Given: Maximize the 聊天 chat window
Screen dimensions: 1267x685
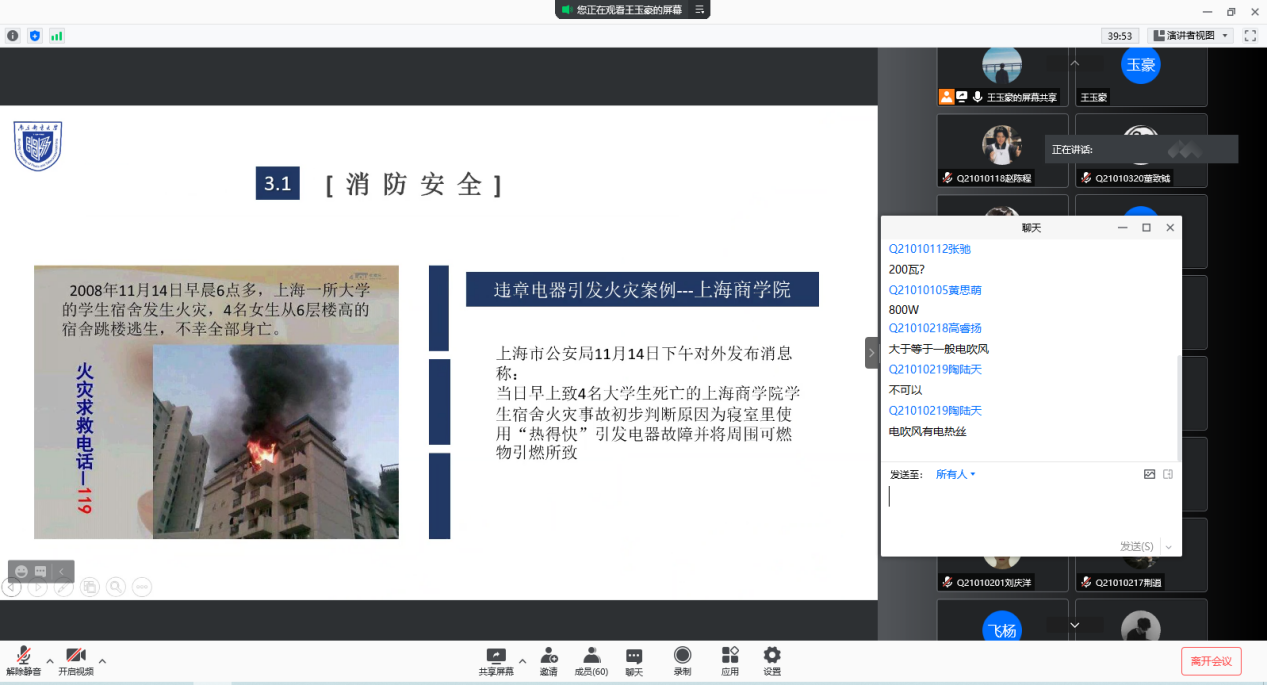Looking at the screenshot, I should click(x=1147, y=228).
